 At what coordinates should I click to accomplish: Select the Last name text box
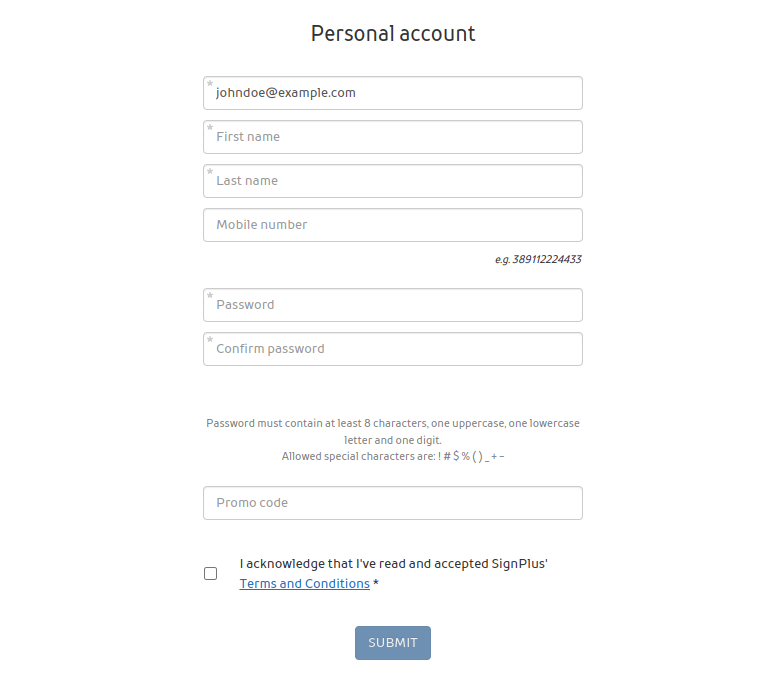(392, 181)
